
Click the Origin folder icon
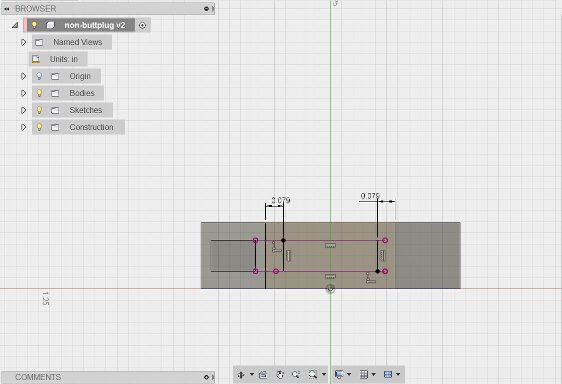55,76
